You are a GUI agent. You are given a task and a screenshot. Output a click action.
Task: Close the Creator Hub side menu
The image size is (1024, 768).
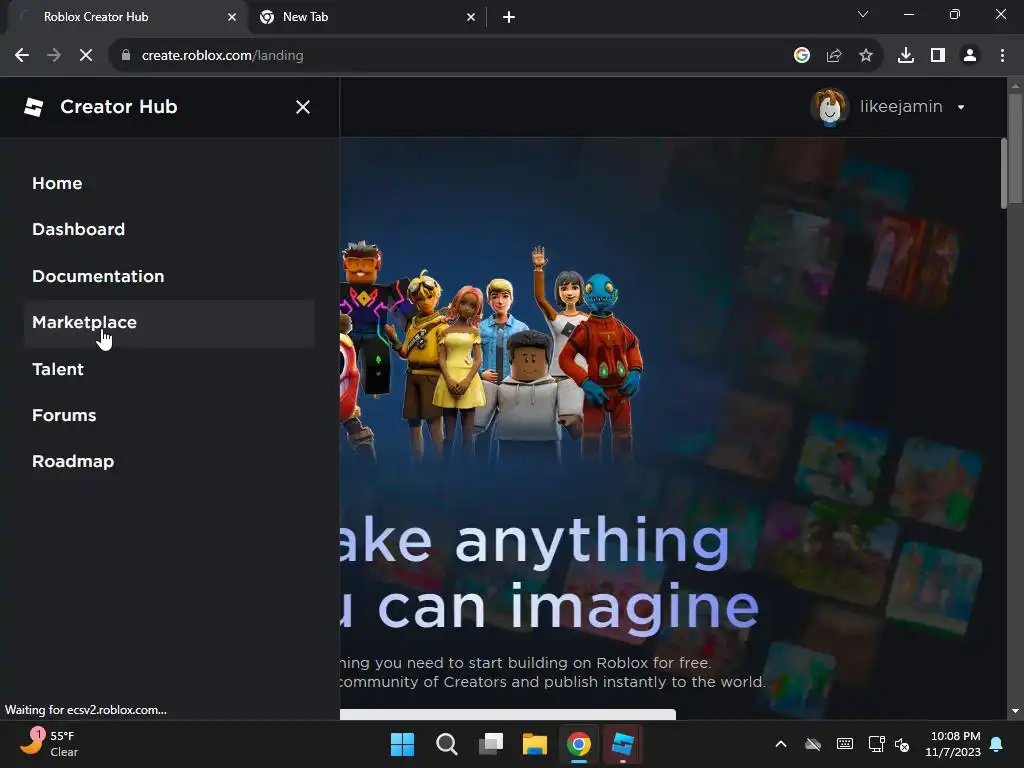[x=302, y=107]
